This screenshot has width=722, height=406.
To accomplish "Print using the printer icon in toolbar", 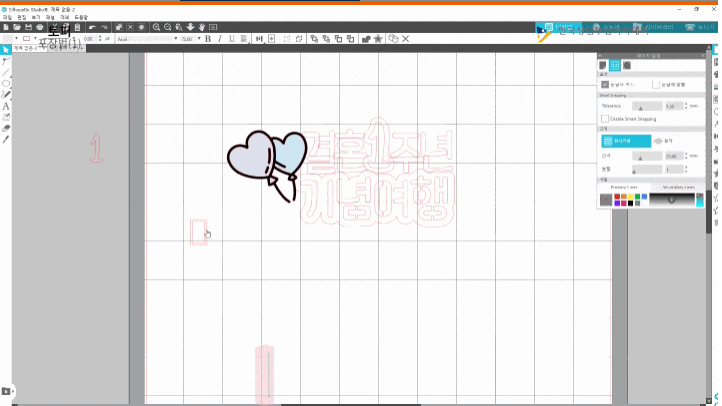I will tap(40, 27).
